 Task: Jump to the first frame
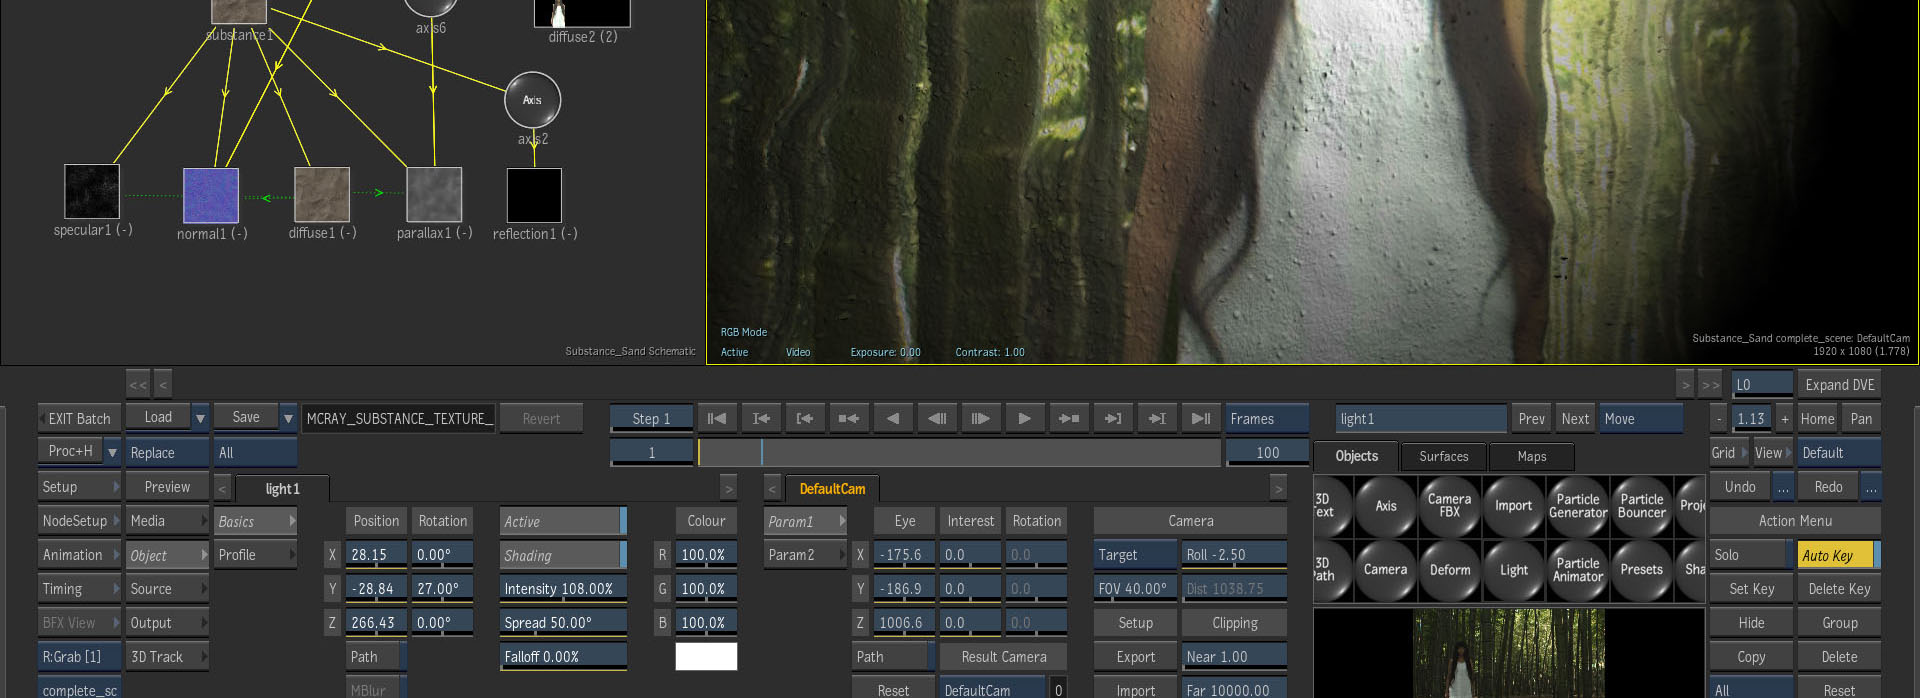[x=716, y=419]
